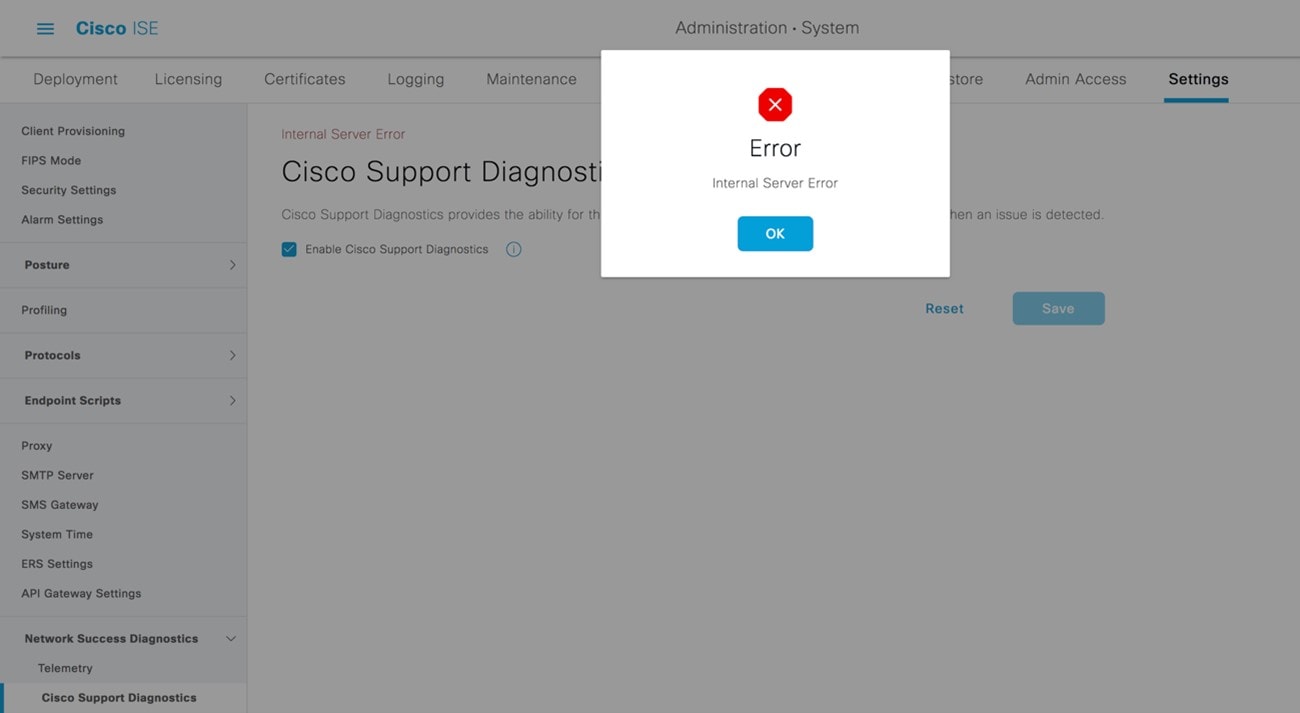Select Endpoint Scripts in the sidebar
This screenshot has width=1300, height=713.
pyautogui.click(x=72, y=400)
